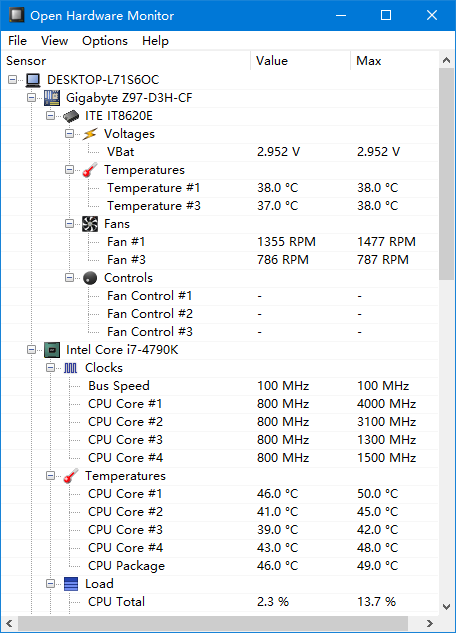Collapse the CPU Temperatures group
456x633 pixels.
[50, 476]
